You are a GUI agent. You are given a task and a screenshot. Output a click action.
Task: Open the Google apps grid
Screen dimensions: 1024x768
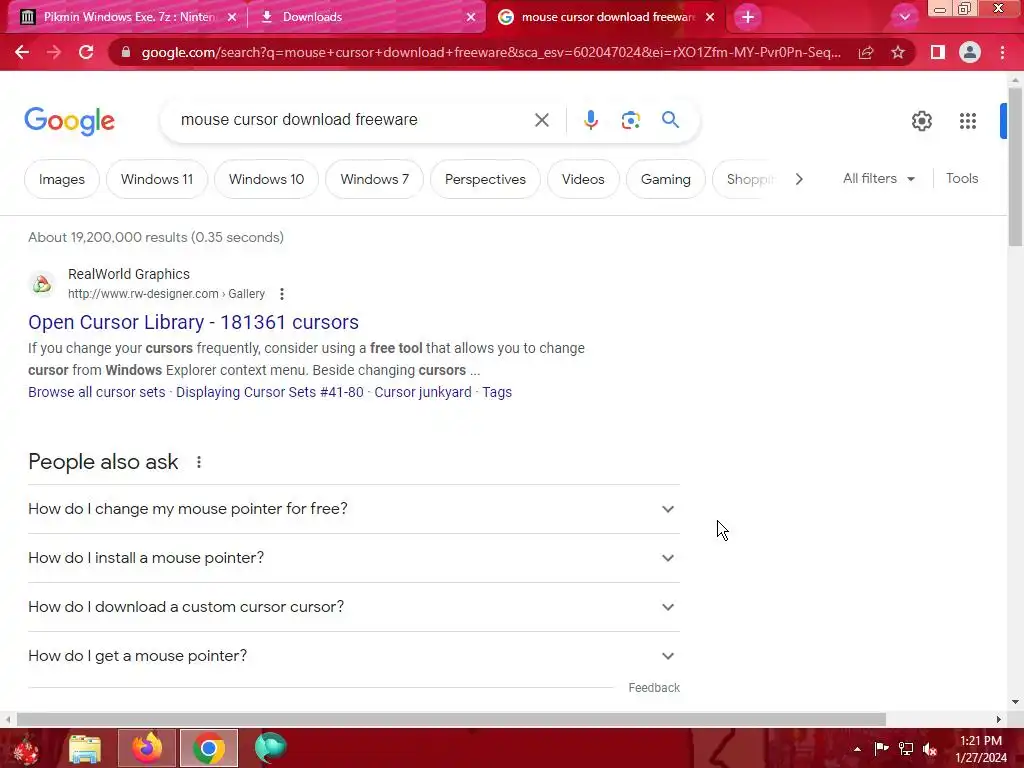[967, 121]
